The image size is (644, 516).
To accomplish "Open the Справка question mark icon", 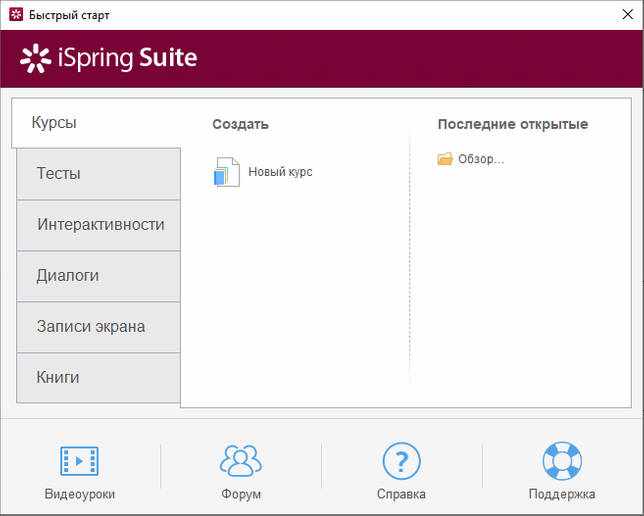I will point(401,461).
